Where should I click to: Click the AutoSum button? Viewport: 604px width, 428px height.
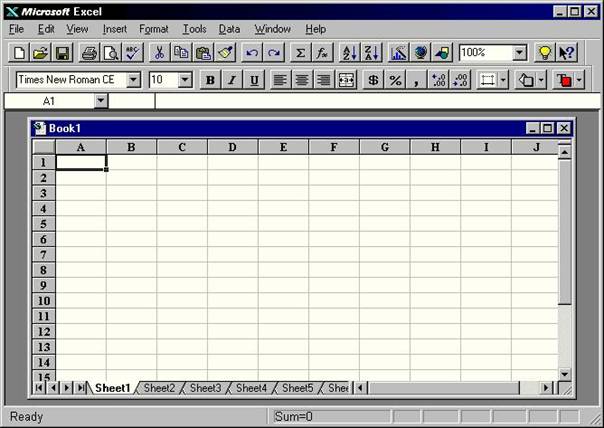(x=300, y=53)
